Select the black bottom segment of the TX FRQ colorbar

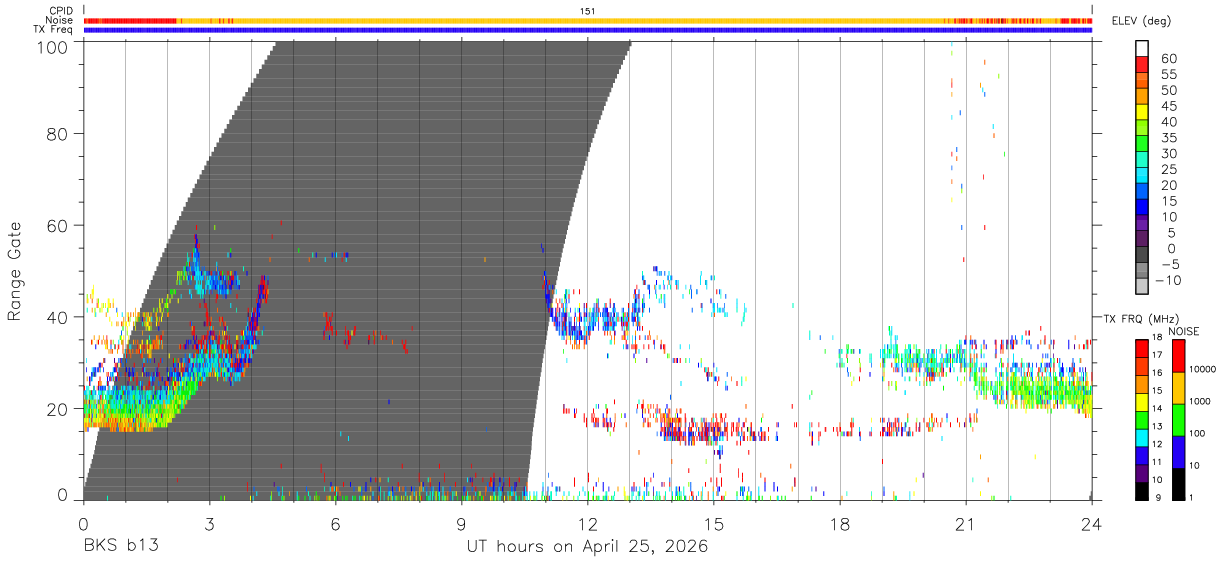coord(1142,491)
